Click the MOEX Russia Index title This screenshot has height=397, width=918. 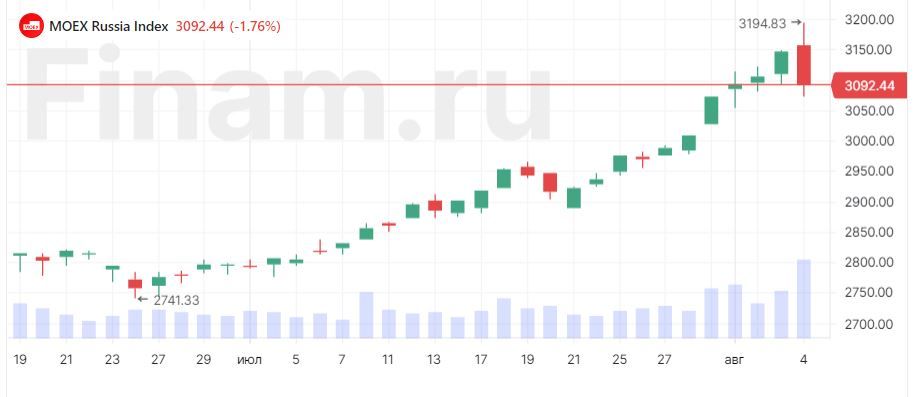(x=109, y=26)
